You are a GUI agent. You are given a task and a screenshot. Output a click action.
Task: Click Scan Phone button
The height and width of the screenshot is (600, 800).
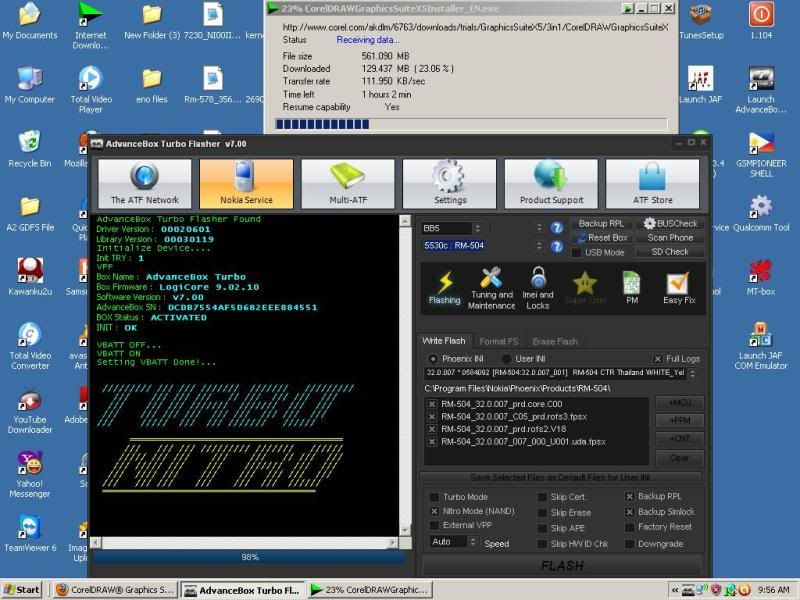pos(670,238)
